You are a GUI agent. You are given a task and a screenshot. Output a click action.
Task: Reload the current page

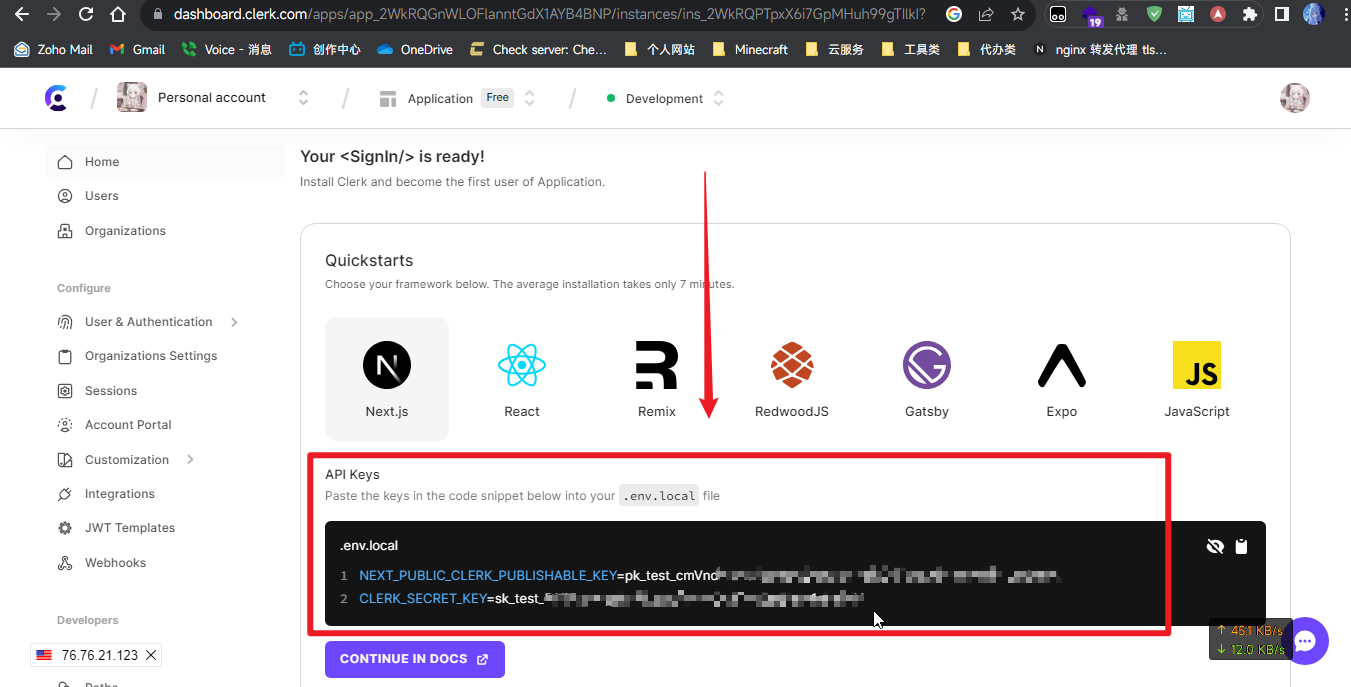[x=86, y=14]
